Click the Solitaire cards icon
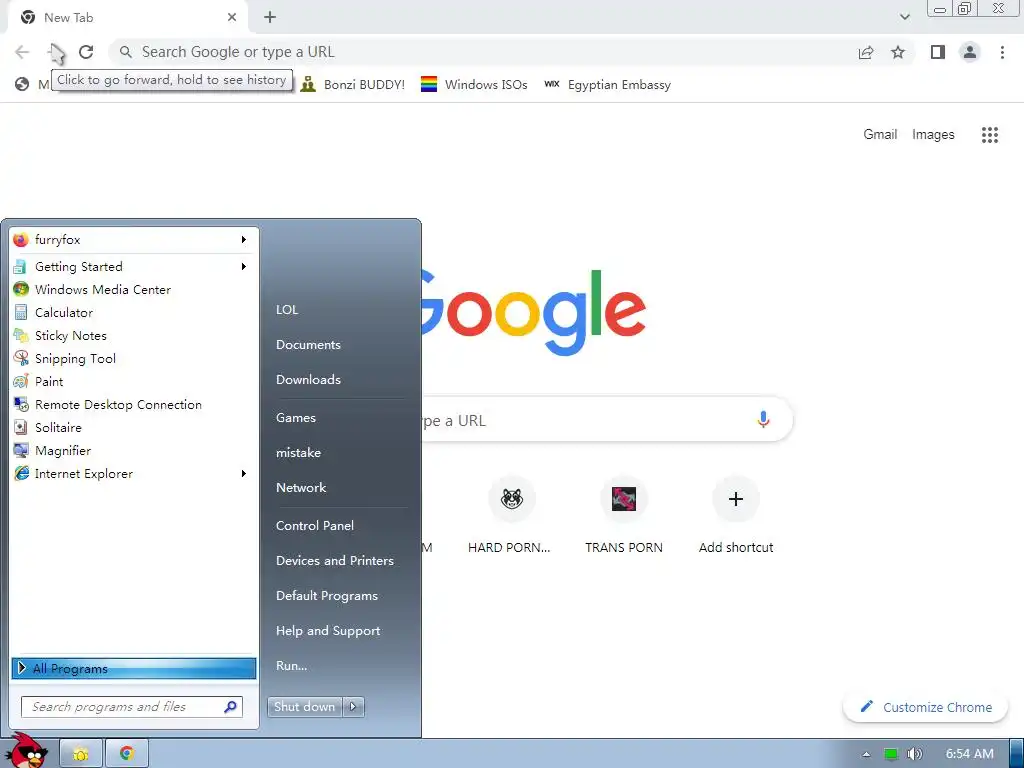The image size is (1024, 768). [21, 428]
